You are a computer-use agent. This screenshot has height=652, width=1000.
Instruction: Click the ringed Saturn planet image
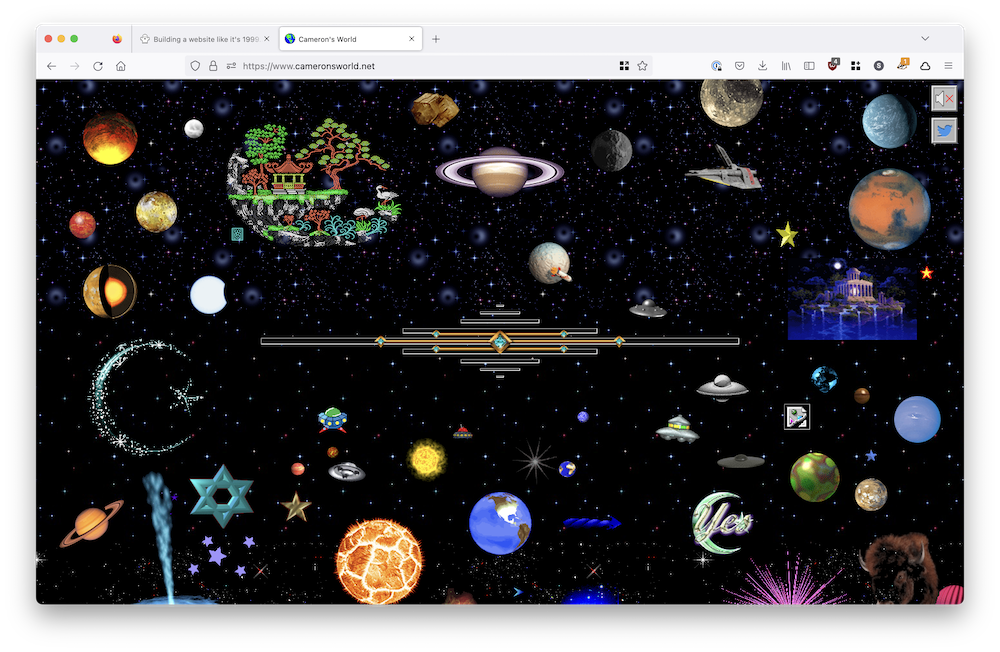(499, 171)
